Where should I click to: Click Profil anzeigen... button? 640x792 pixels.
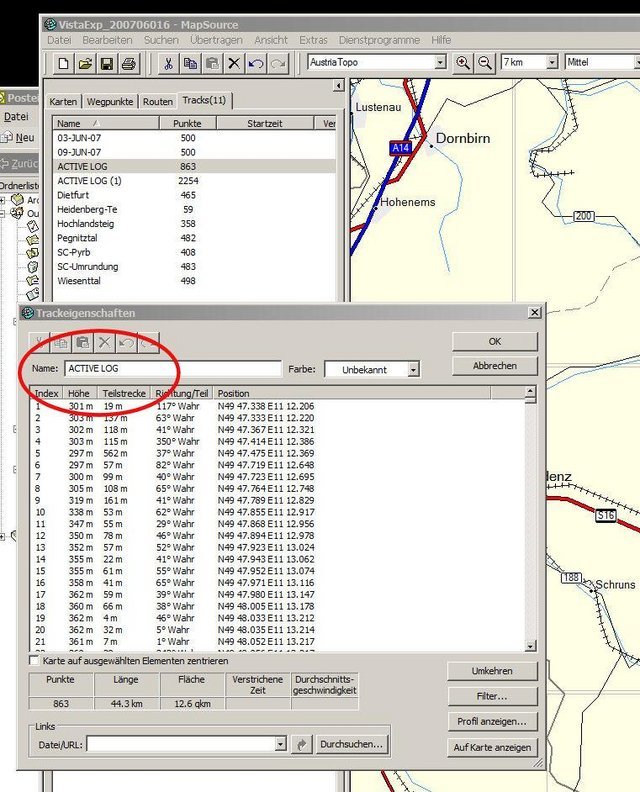pyautogui.click(x=492, y=721)
